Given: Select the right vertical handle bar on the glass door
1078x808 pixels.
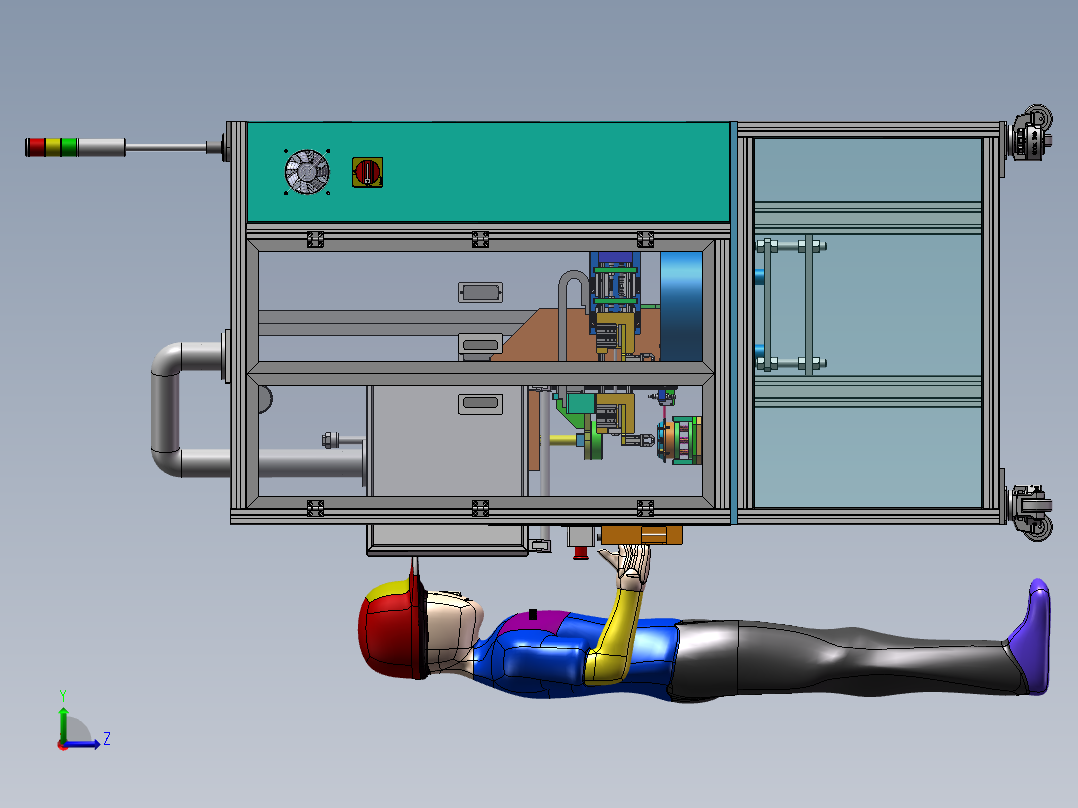Looking at the screenshot, I should pyautogui.click(x=809, y=304).
